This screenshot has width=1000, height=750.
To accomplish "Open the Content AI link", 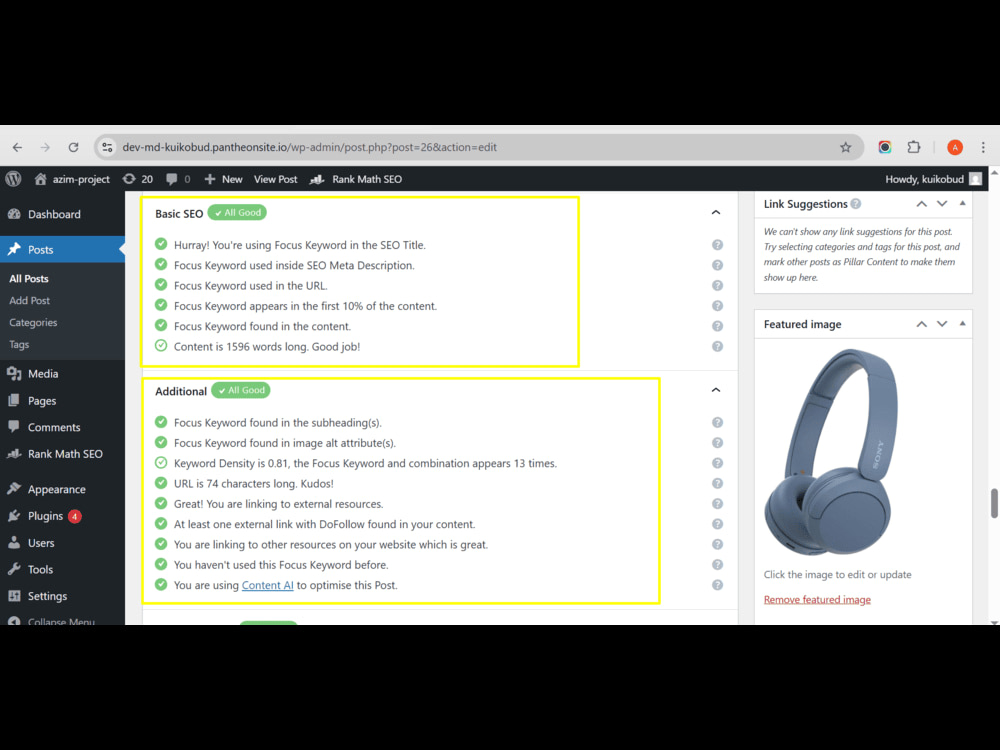I will [x=267, y=585].
